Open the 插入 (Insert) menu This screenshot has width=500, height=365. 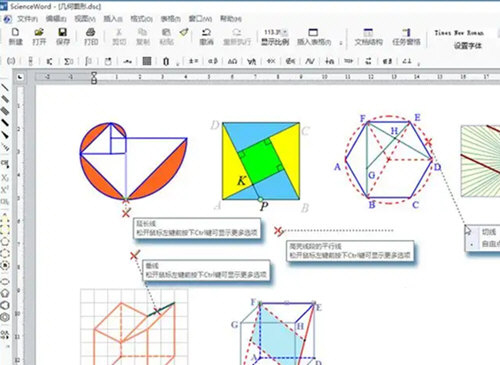113,19
